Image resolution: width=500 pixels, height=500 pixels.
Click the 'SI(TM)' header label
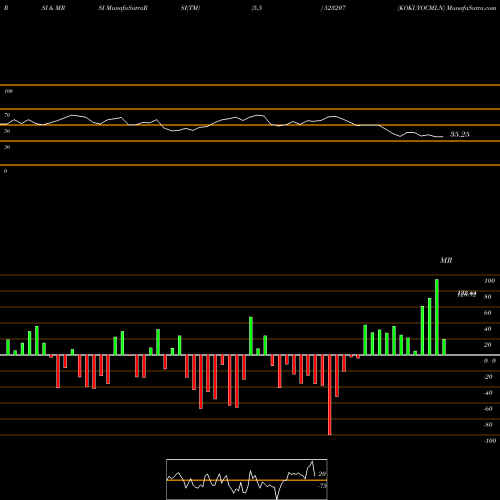(x=190, y=8)
